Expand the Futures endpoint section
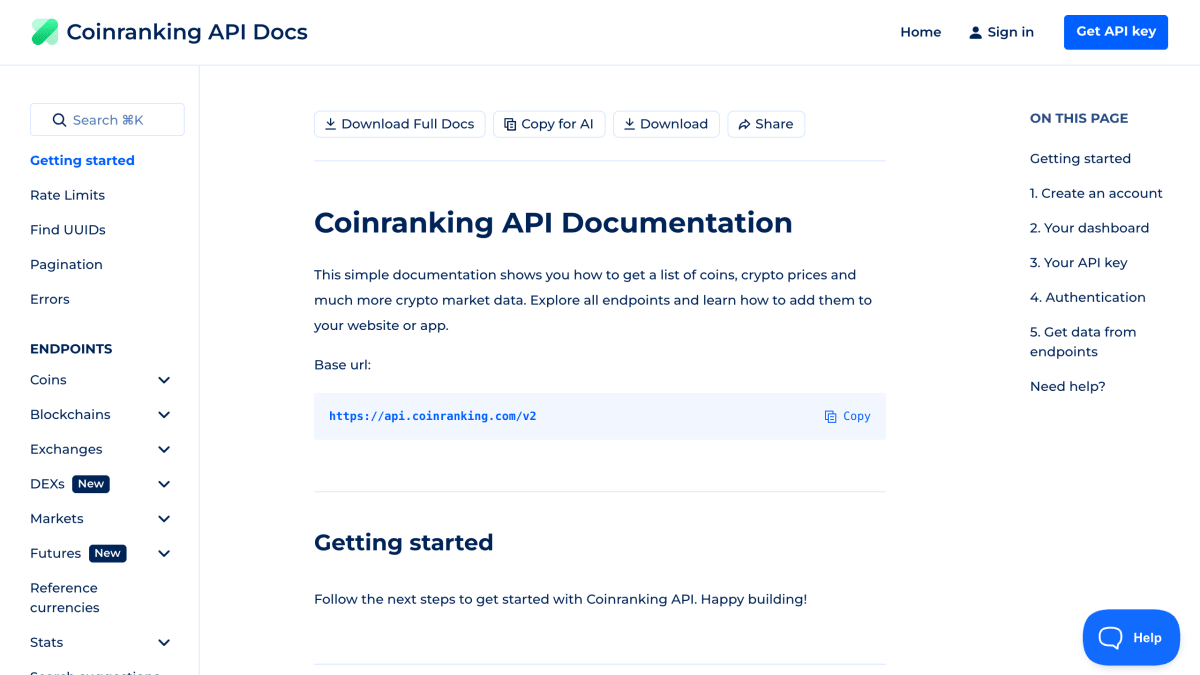Viewport: 1200px width, 675px height. 164,553
